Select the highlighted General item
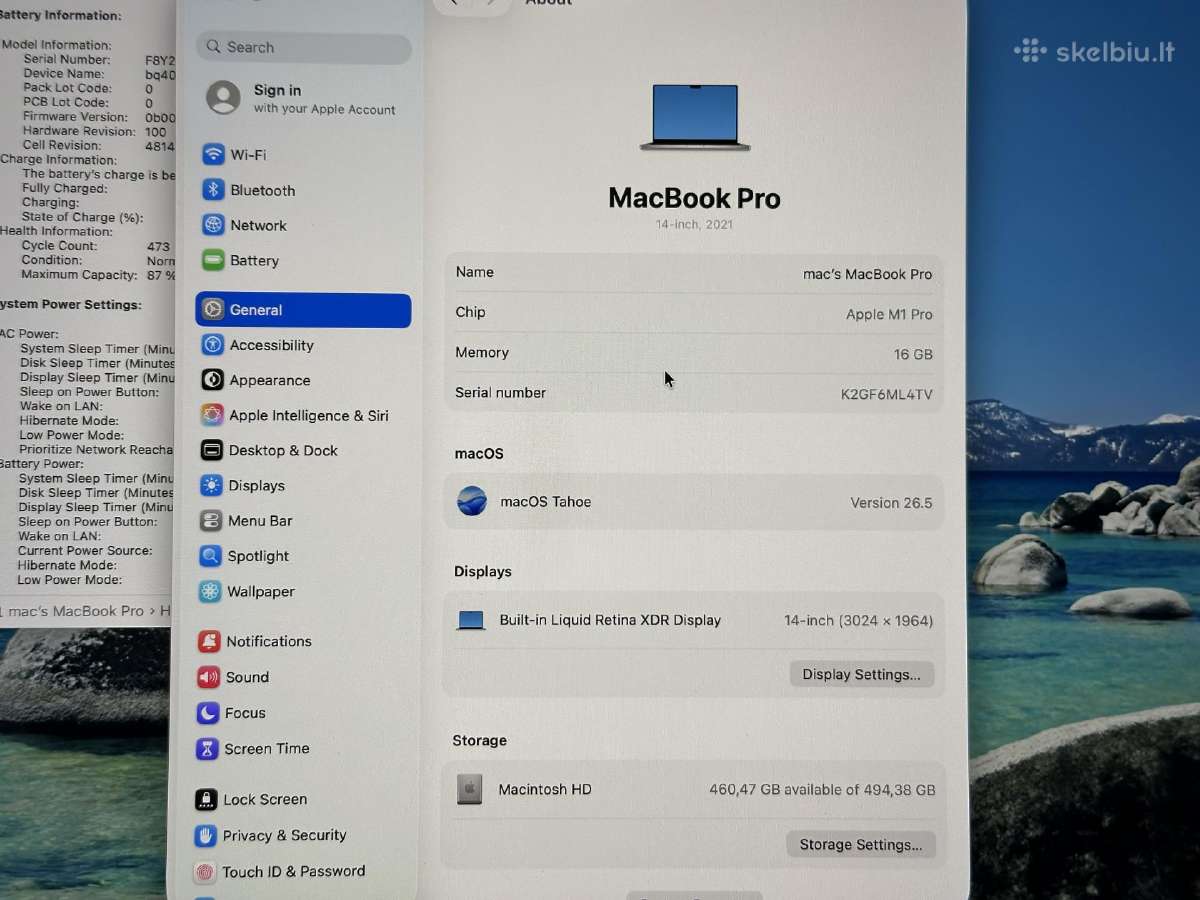This screenshot has height=900, width=1200. [303, 310]
